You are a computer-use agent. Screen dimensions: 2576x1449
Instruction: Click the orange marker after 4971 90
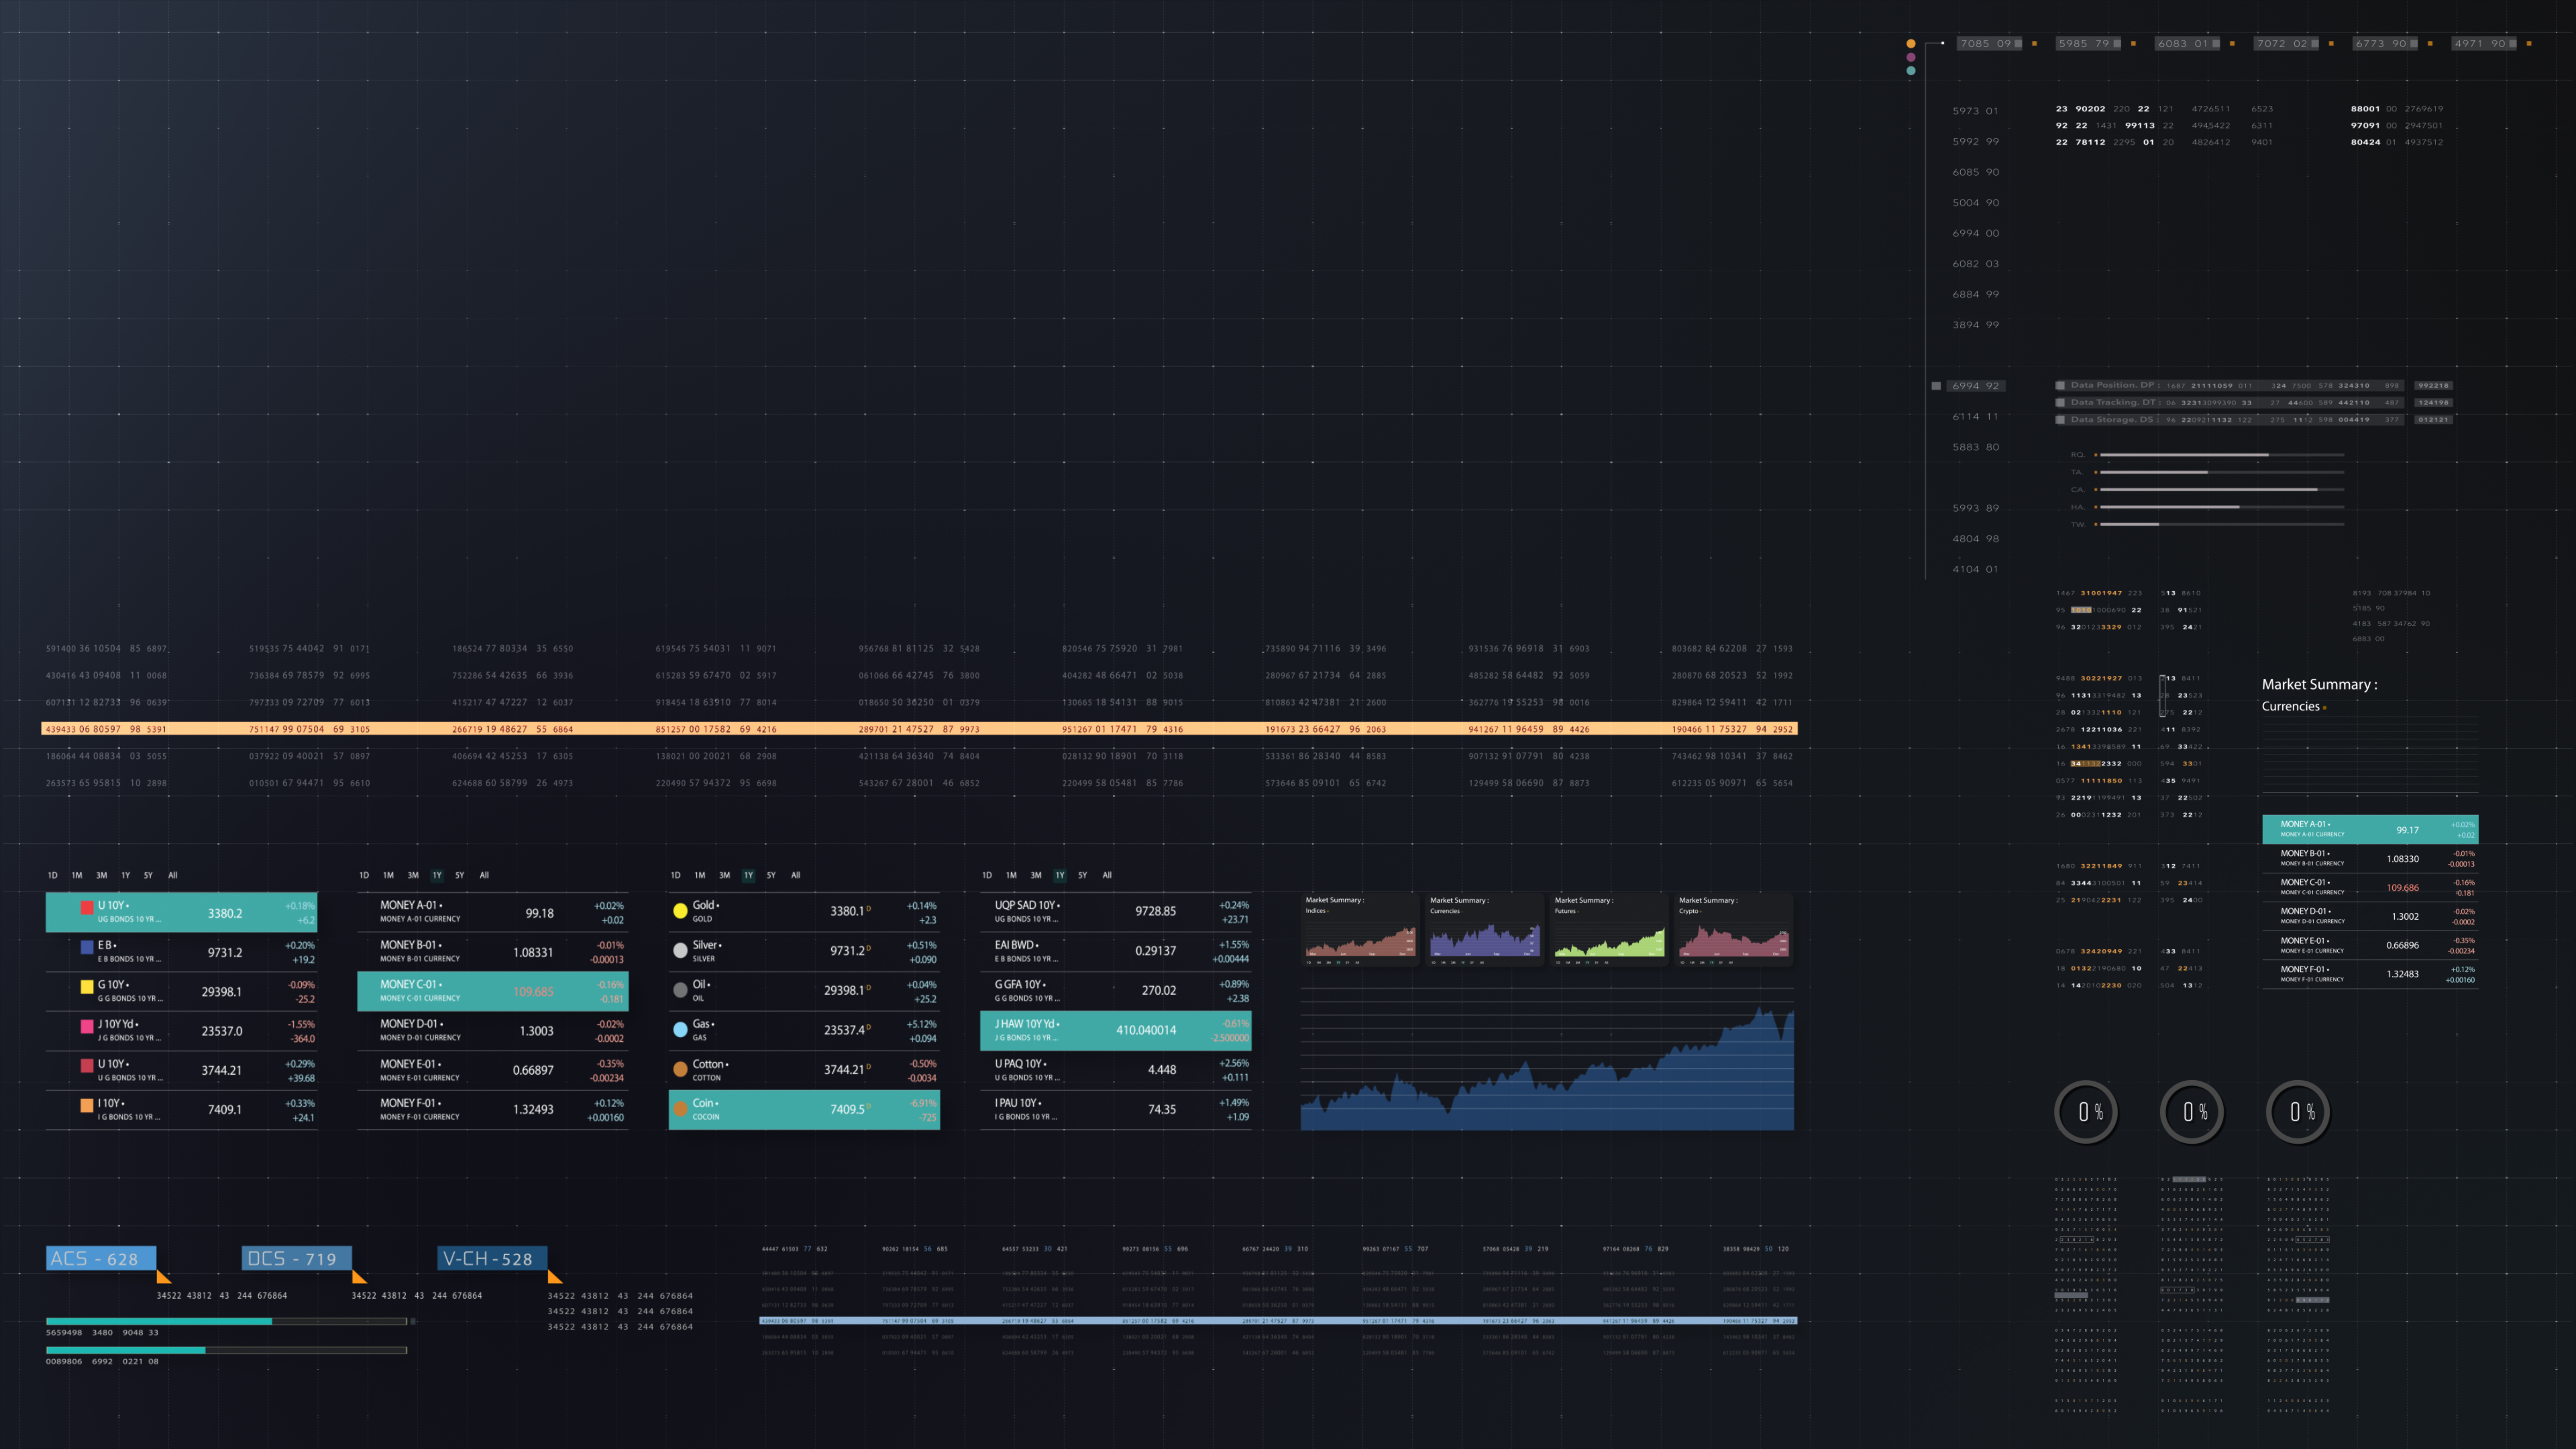[2529, 44]
